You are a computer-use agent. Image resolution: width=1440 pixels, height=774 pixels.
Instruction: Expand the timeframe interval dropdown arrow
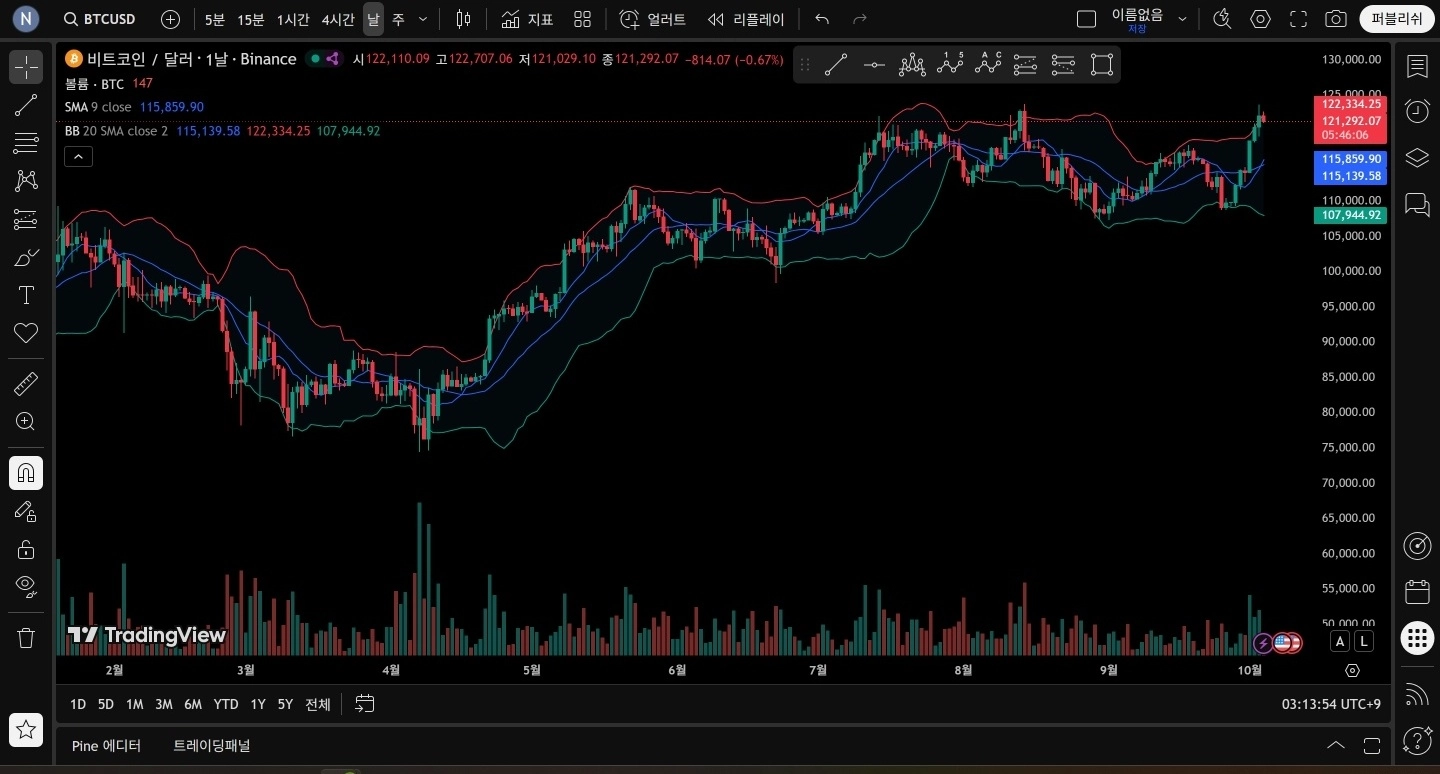(423, 19)
